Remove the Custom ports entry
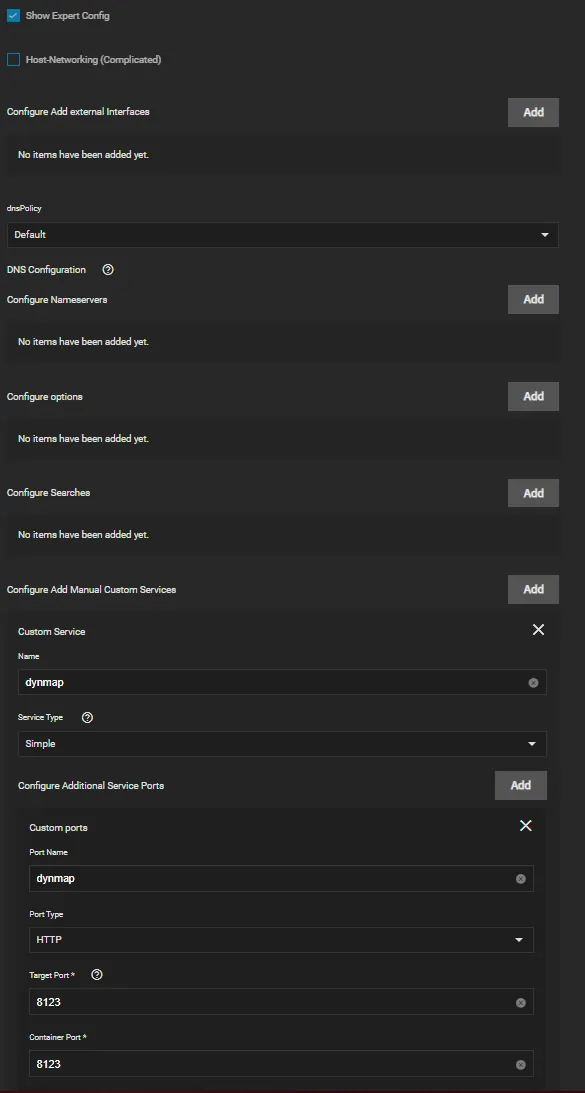The height and width of the screenshot is (1093, 585). coord(526,825)
